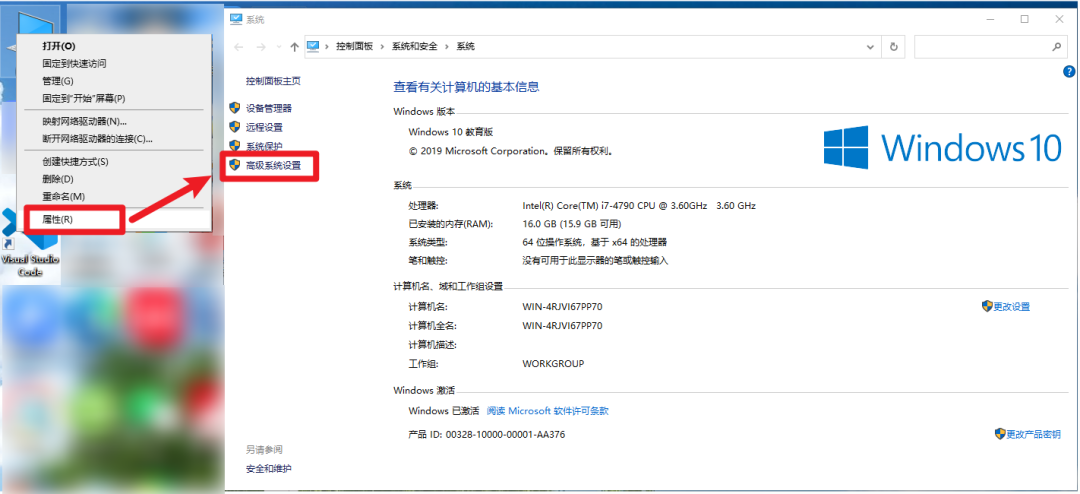Screen dimensions: 1080x494
Task: Click the search magnifier icon
Action: [x=1056, y=47]
